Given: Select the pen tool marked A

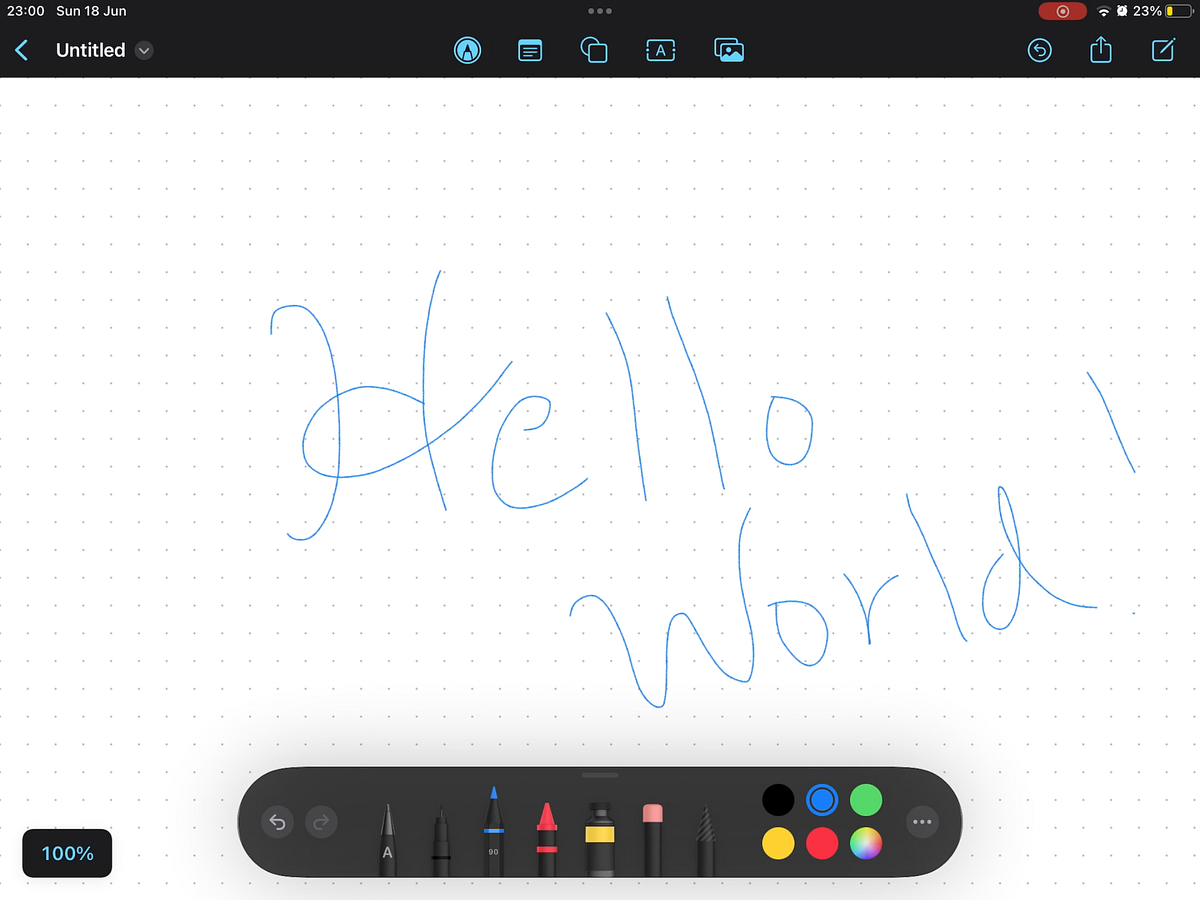Looking at the screenshot, I should (x=387, y=840).
